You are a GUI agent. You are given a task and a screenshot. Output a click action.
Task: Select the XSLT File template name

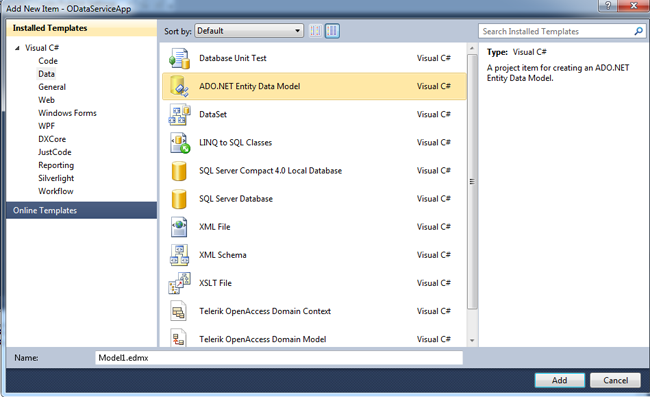click(215, 283)
